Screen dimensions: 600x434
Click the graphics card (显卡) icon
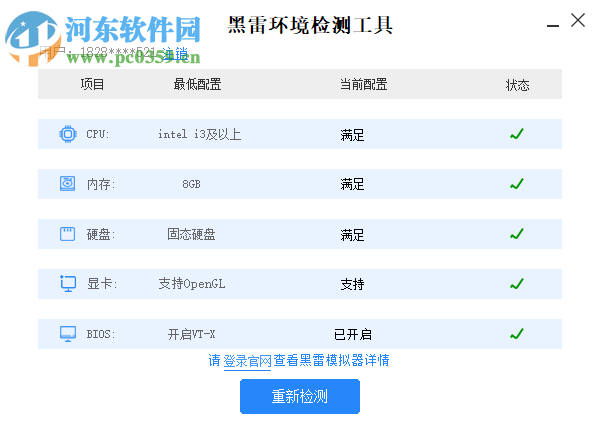click(68, 284)
